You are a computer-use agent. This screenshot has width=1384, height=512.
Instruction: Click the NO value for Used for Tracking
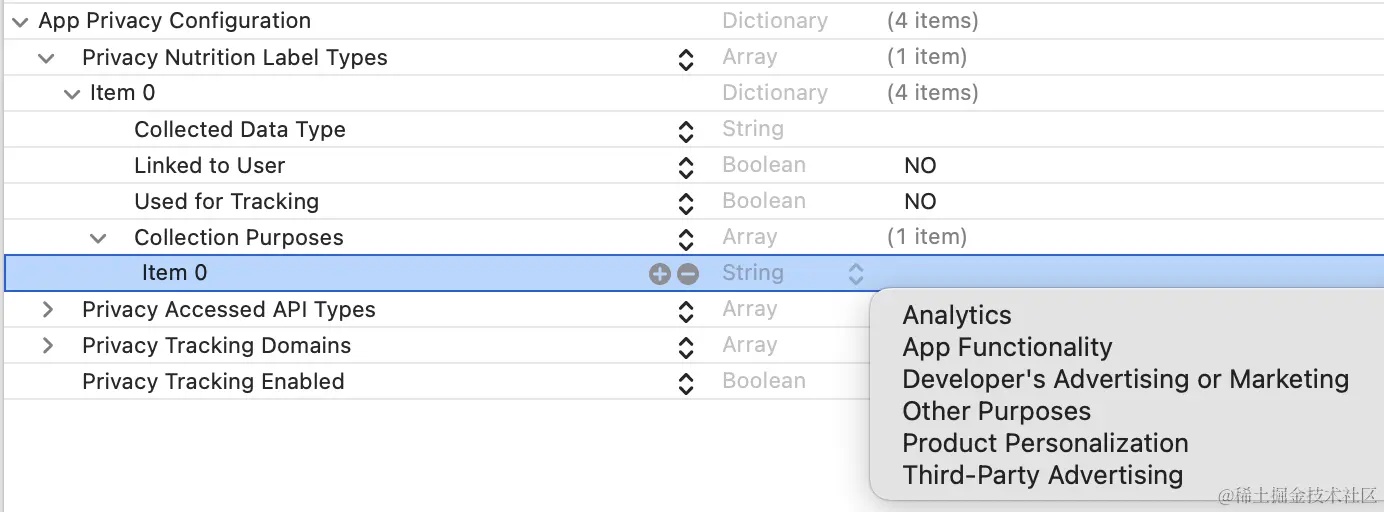[x=920, y=202]
